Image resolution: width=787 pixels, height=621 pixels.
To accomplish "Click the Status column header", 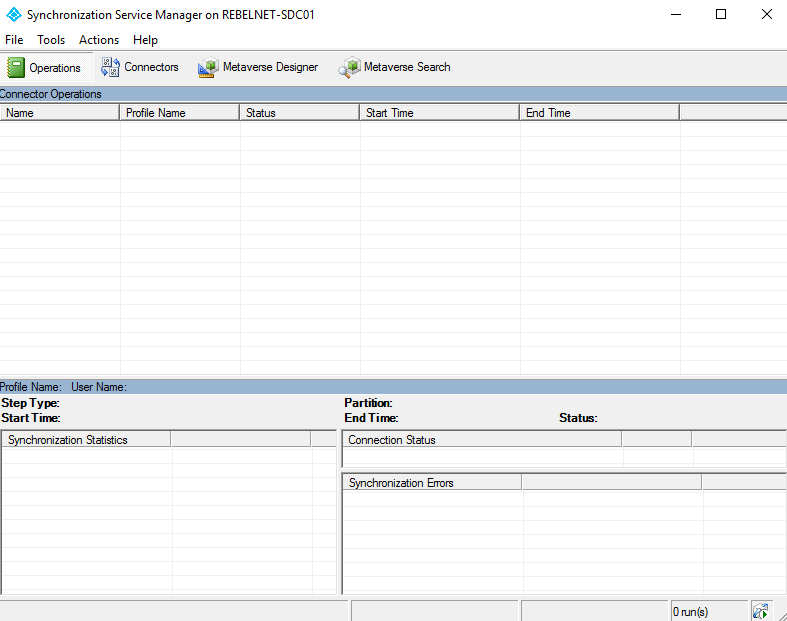I will [x=300, y=112].
